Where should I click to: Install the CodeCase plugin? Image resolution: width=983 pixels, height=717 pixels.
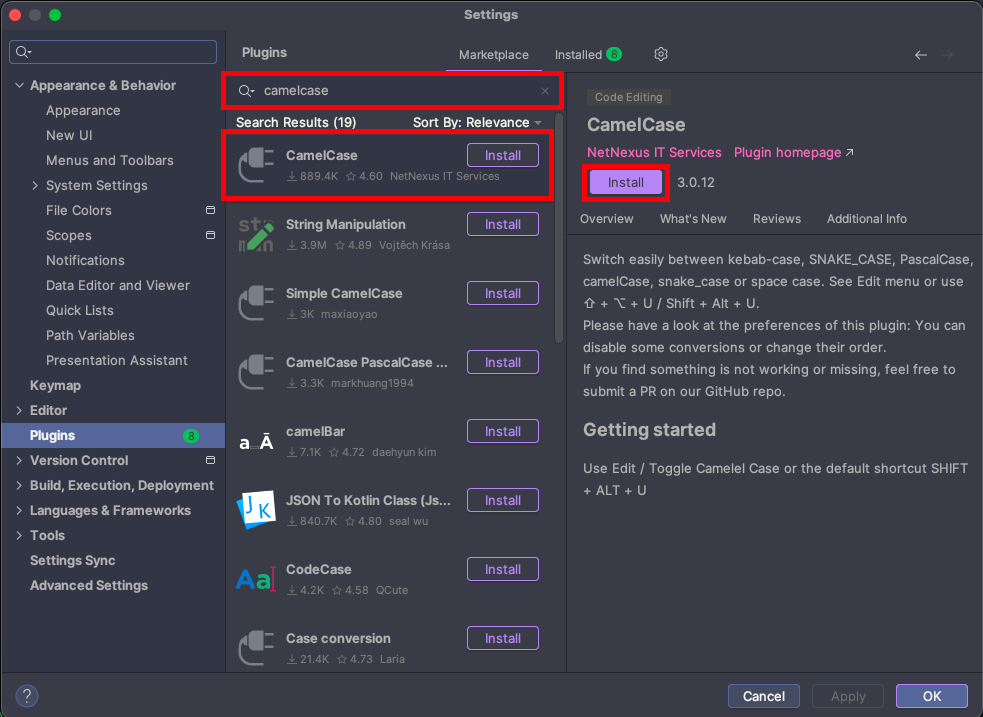point(503,569)
